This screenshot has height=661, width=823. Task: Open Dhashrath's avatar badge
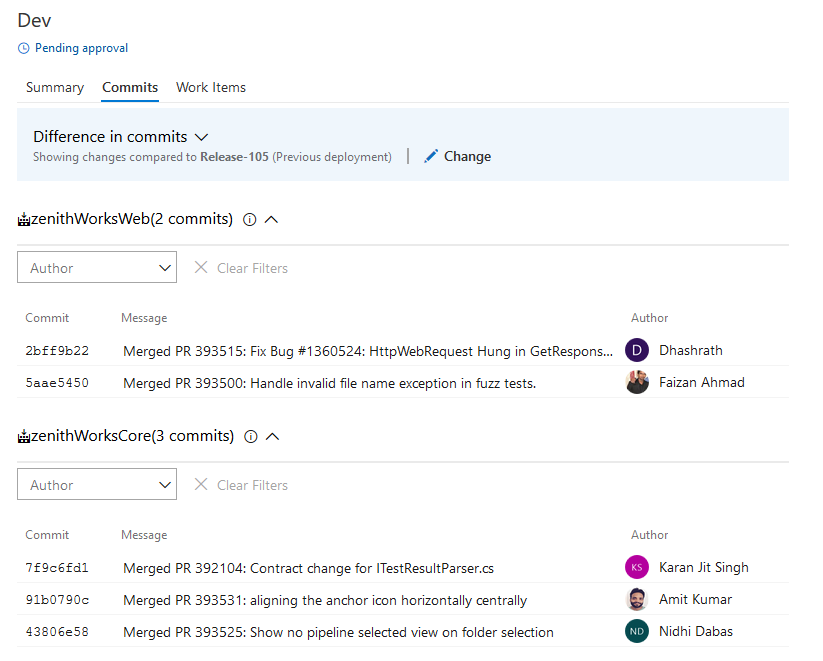637,350
